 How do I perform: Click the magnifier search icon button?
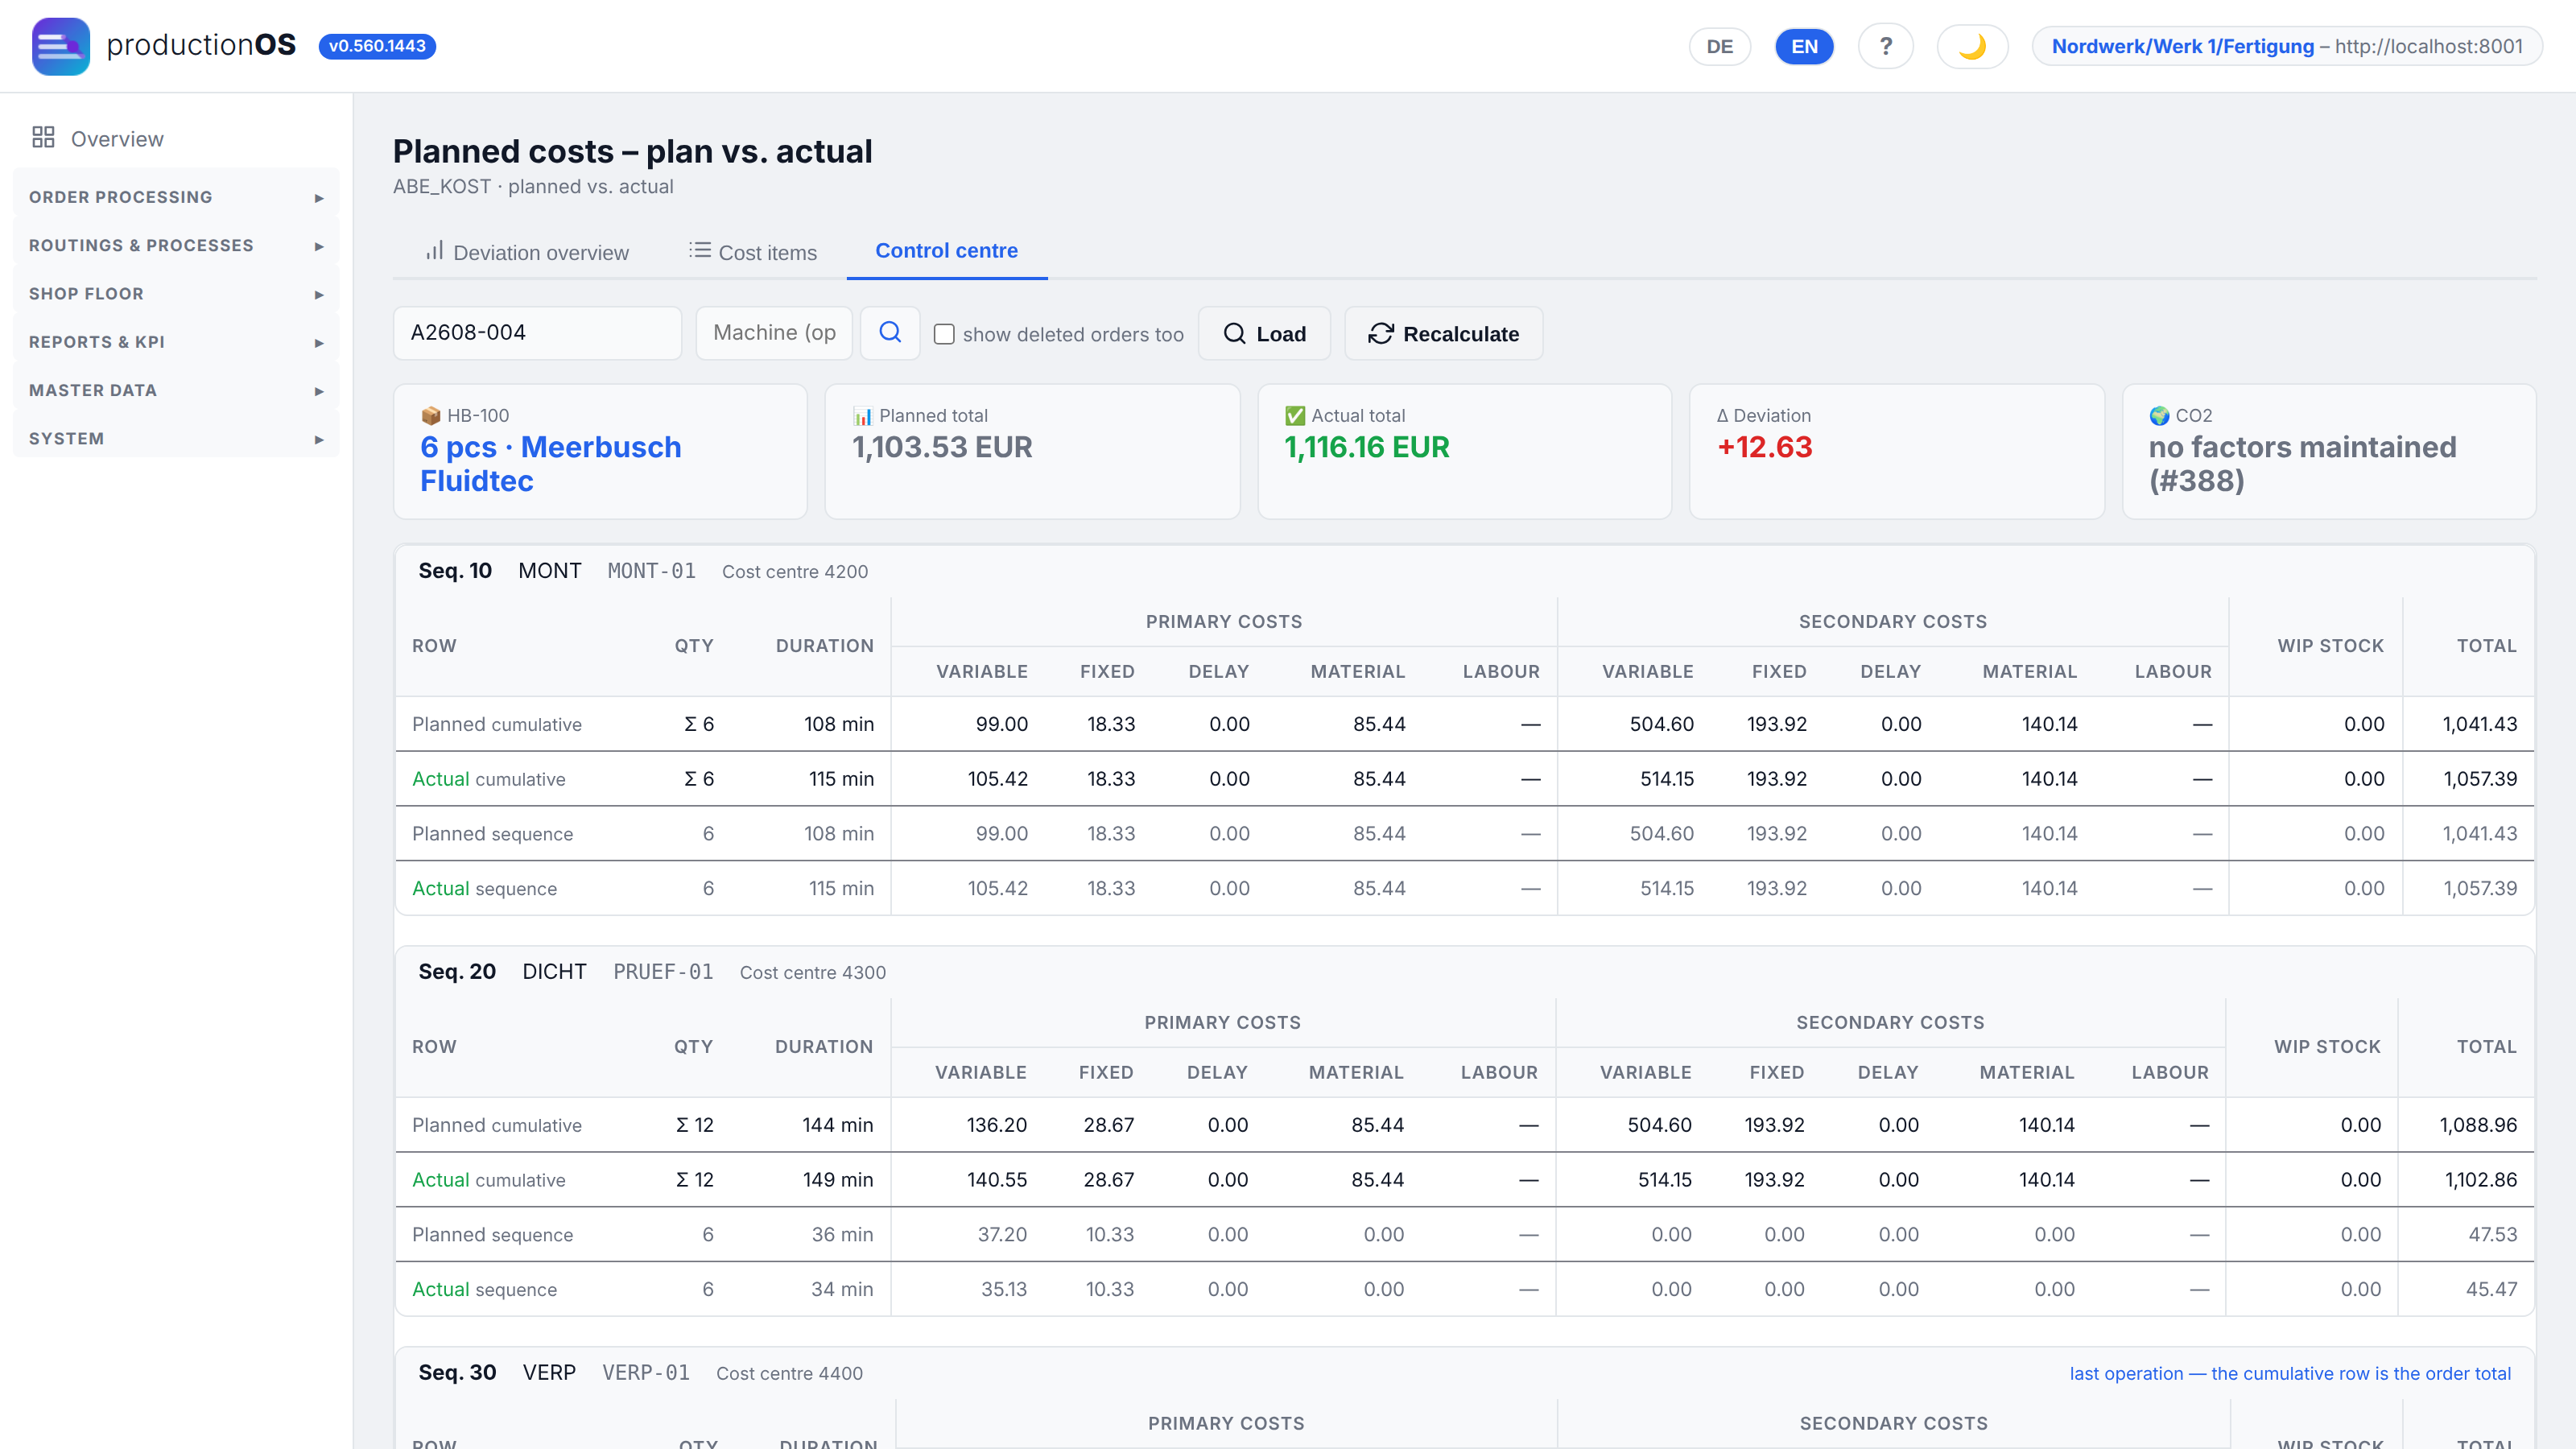pos(890,333)
